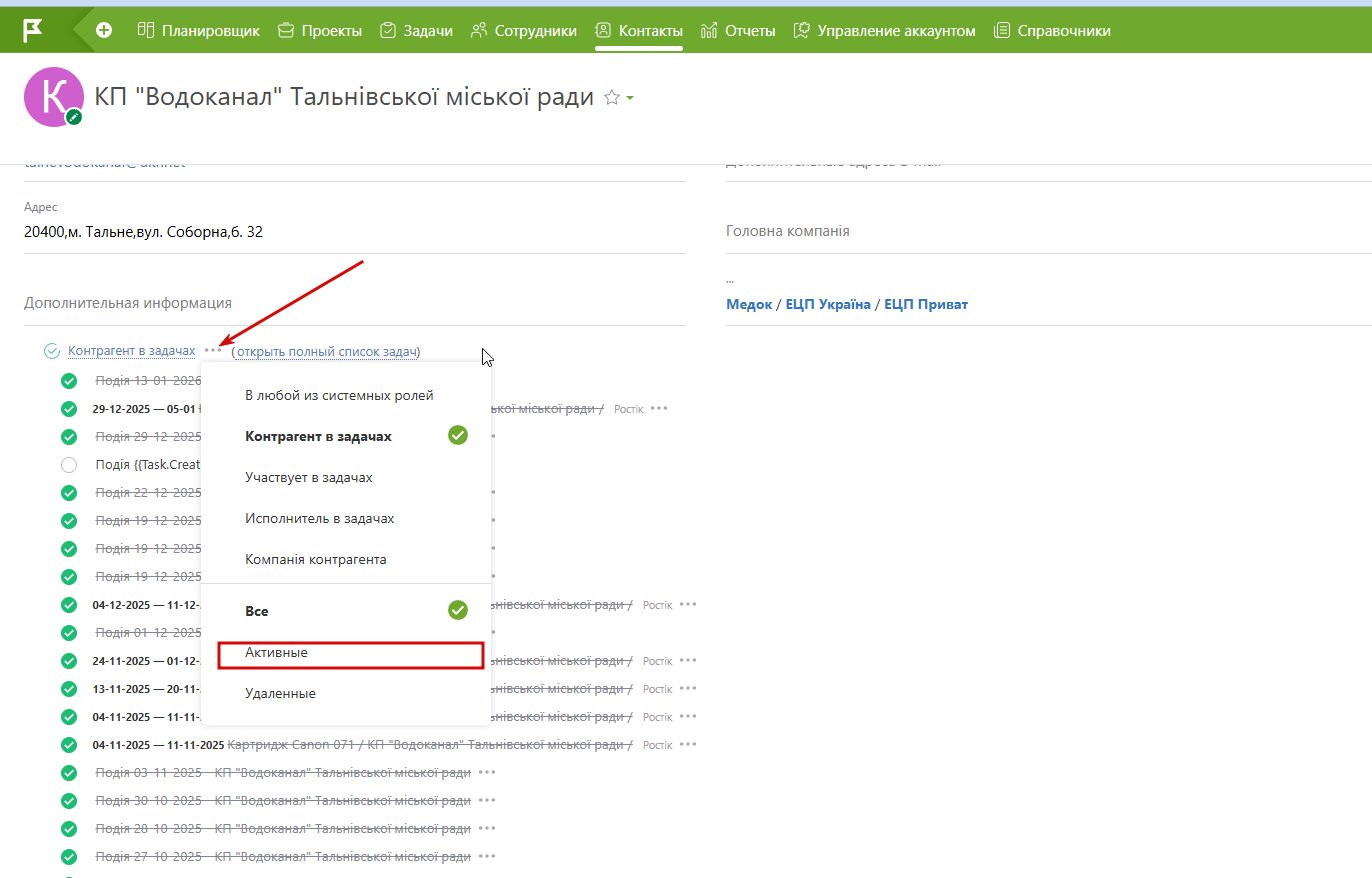
Task: Open three-dots menu for Подія 30-10-2025 row
Action: coord(487,801)
